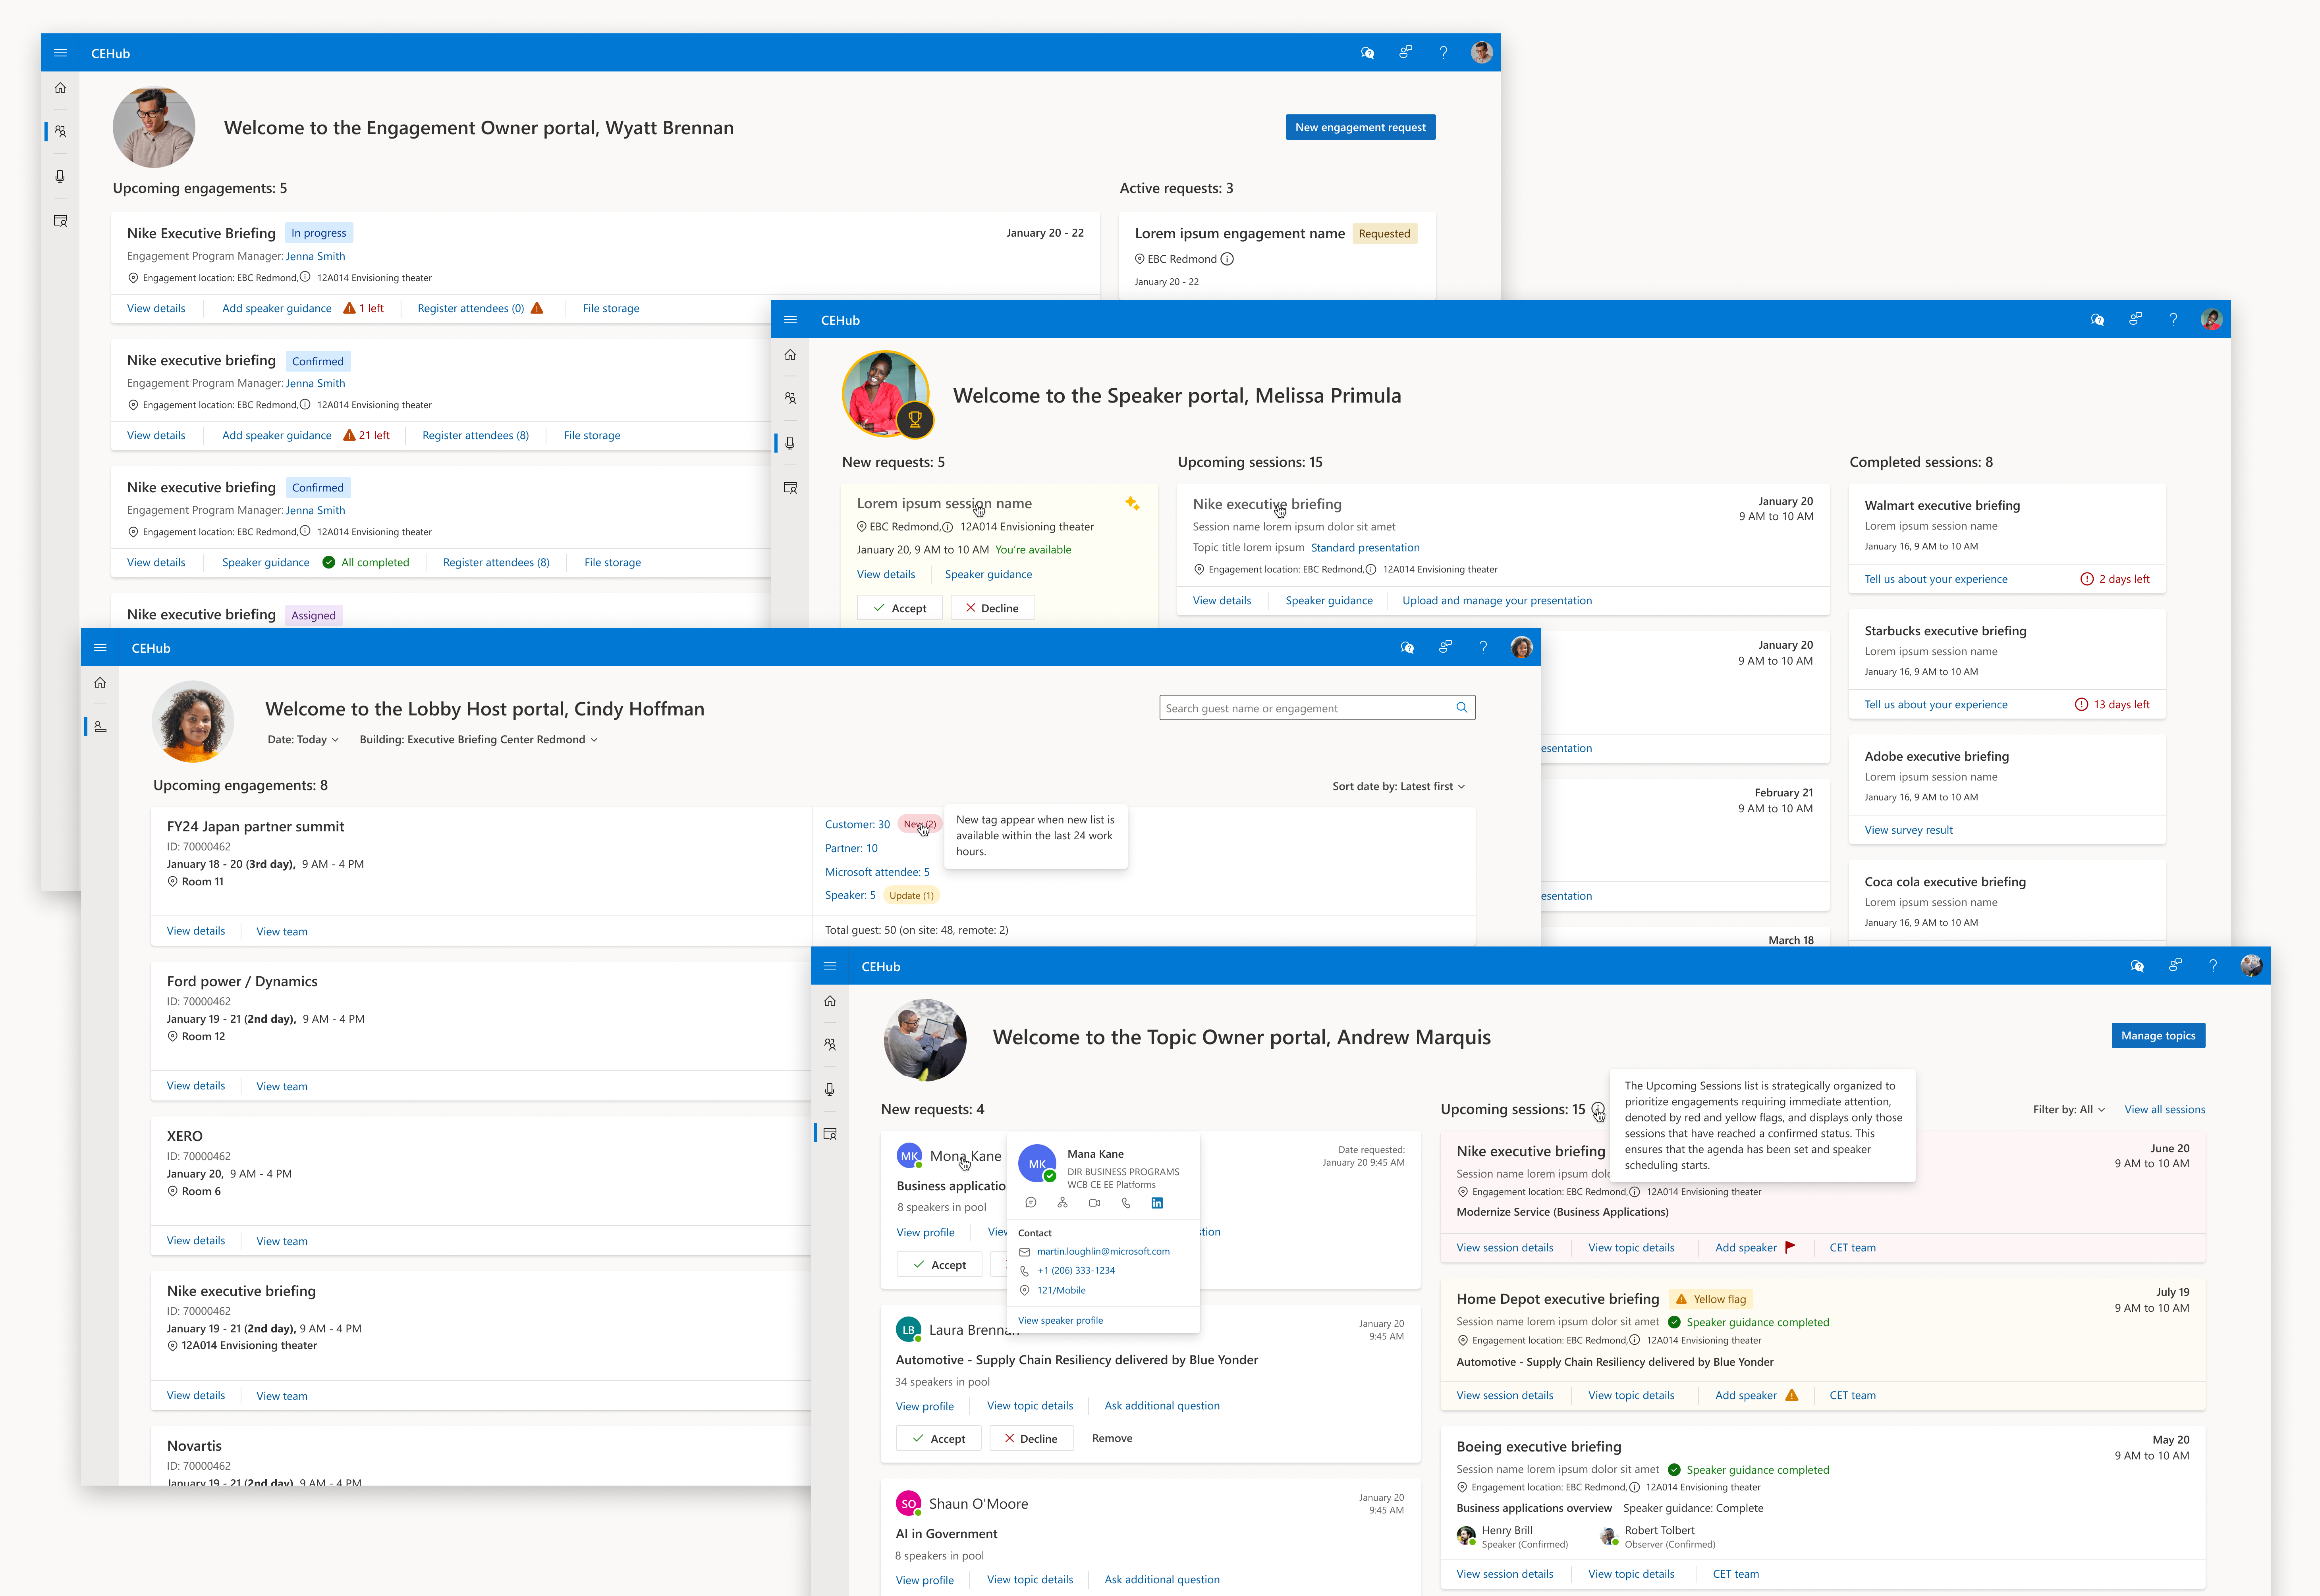The width and height of the screenshot is (2320, 1596).
Task: Select engagement owner people icon in Speaker sidebar
Action: (790, 398)
